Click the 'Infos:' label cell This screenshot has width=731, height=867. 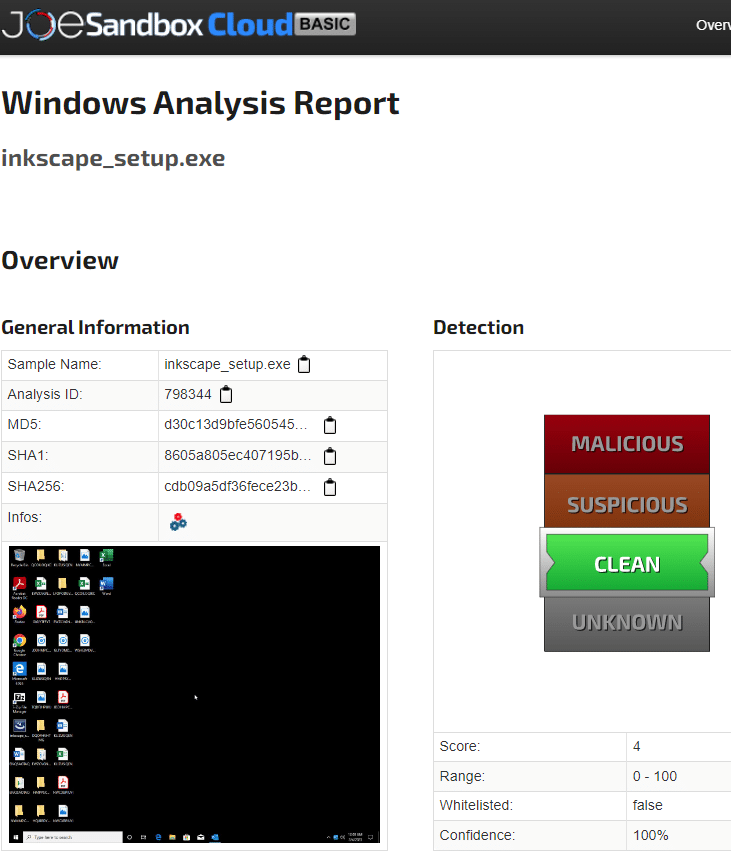[80, 522]
